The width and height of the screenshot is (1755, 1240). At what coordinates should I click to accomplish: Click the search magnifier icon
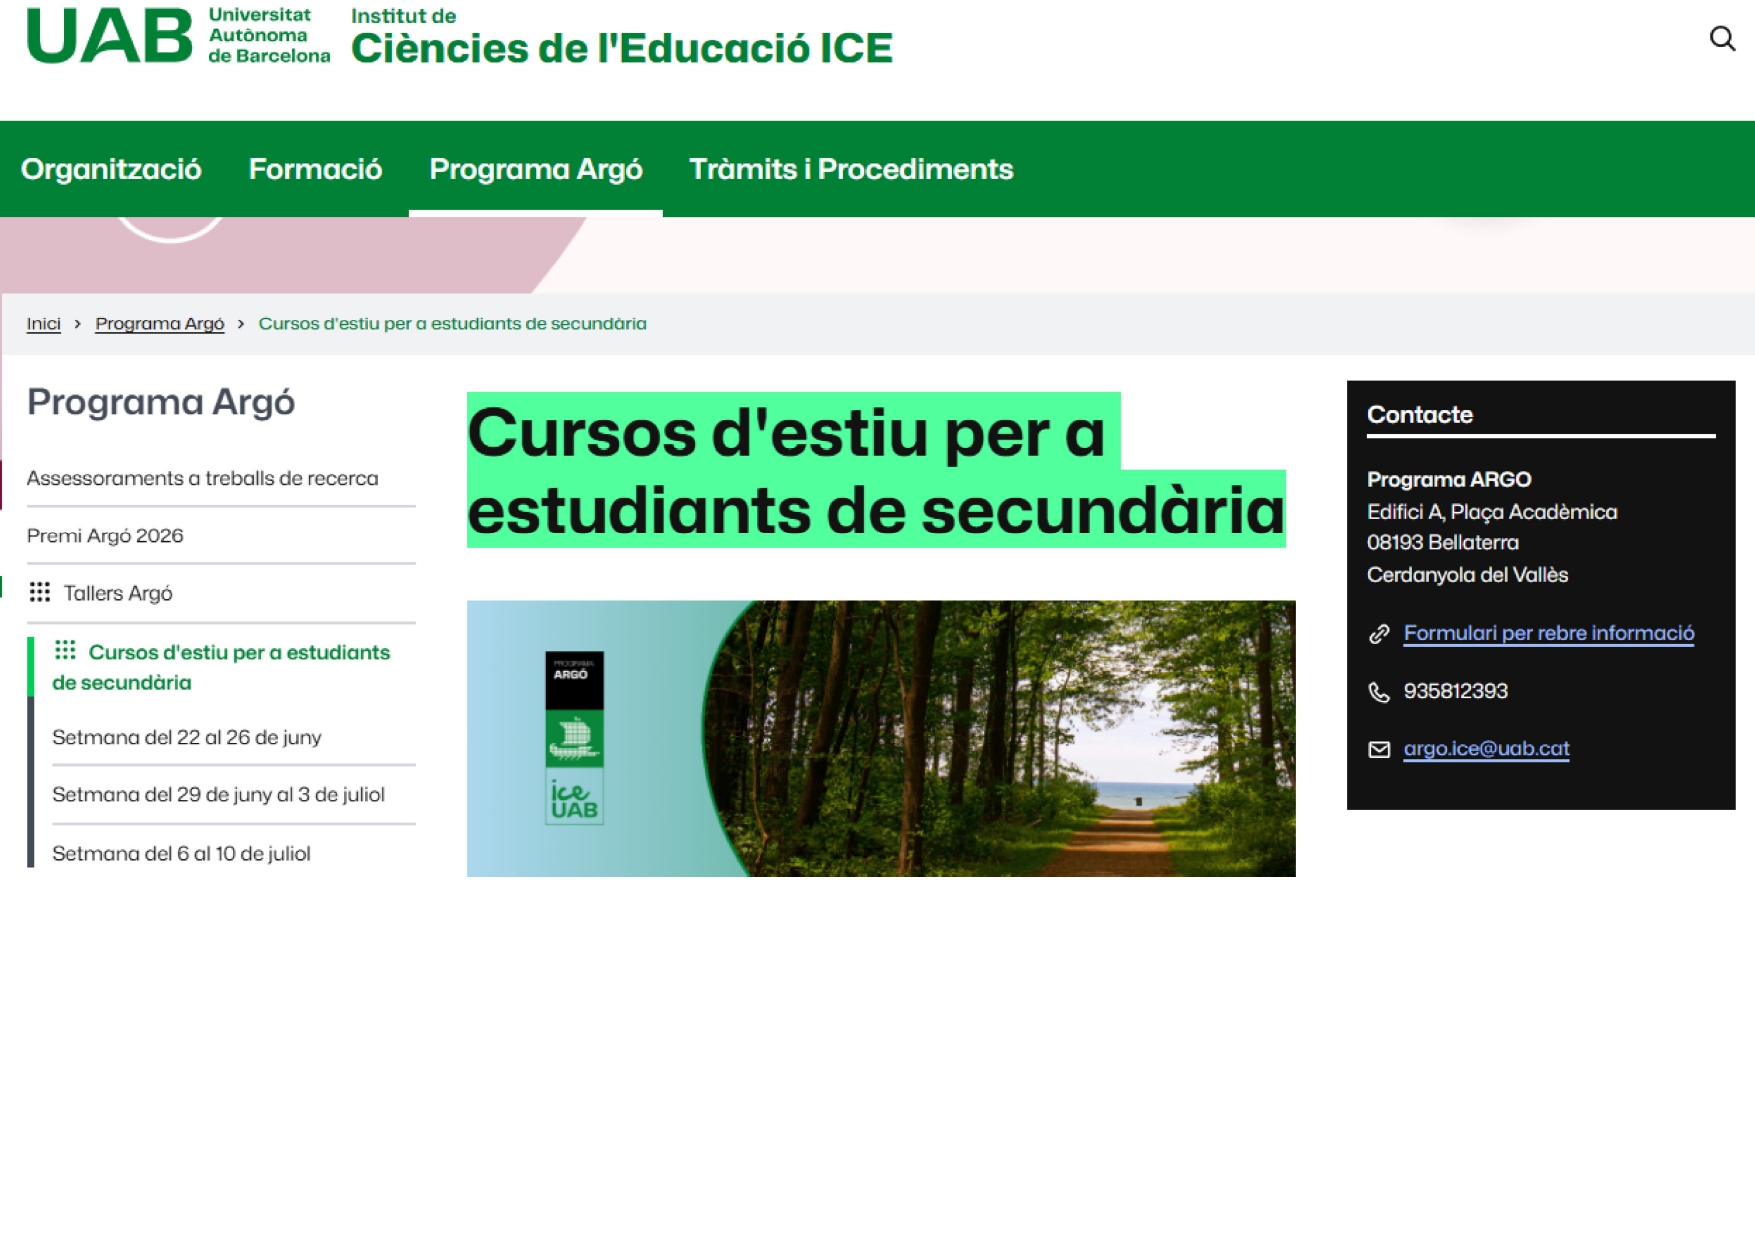(1721, 39)
